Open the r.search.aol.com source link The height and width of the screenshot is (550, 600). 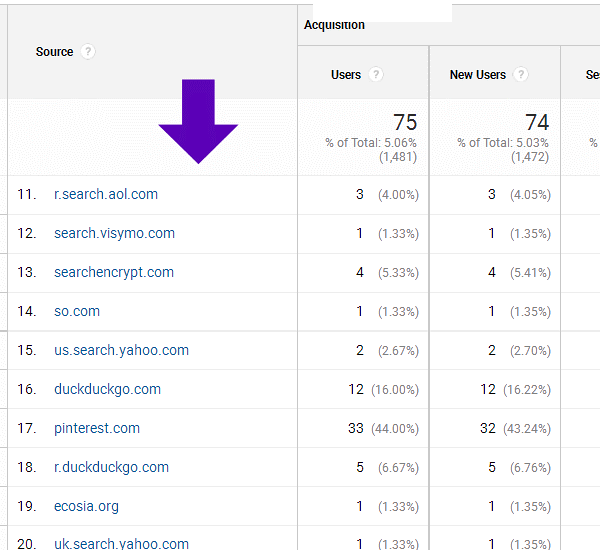pyautogui.click(x=105, y=194)
